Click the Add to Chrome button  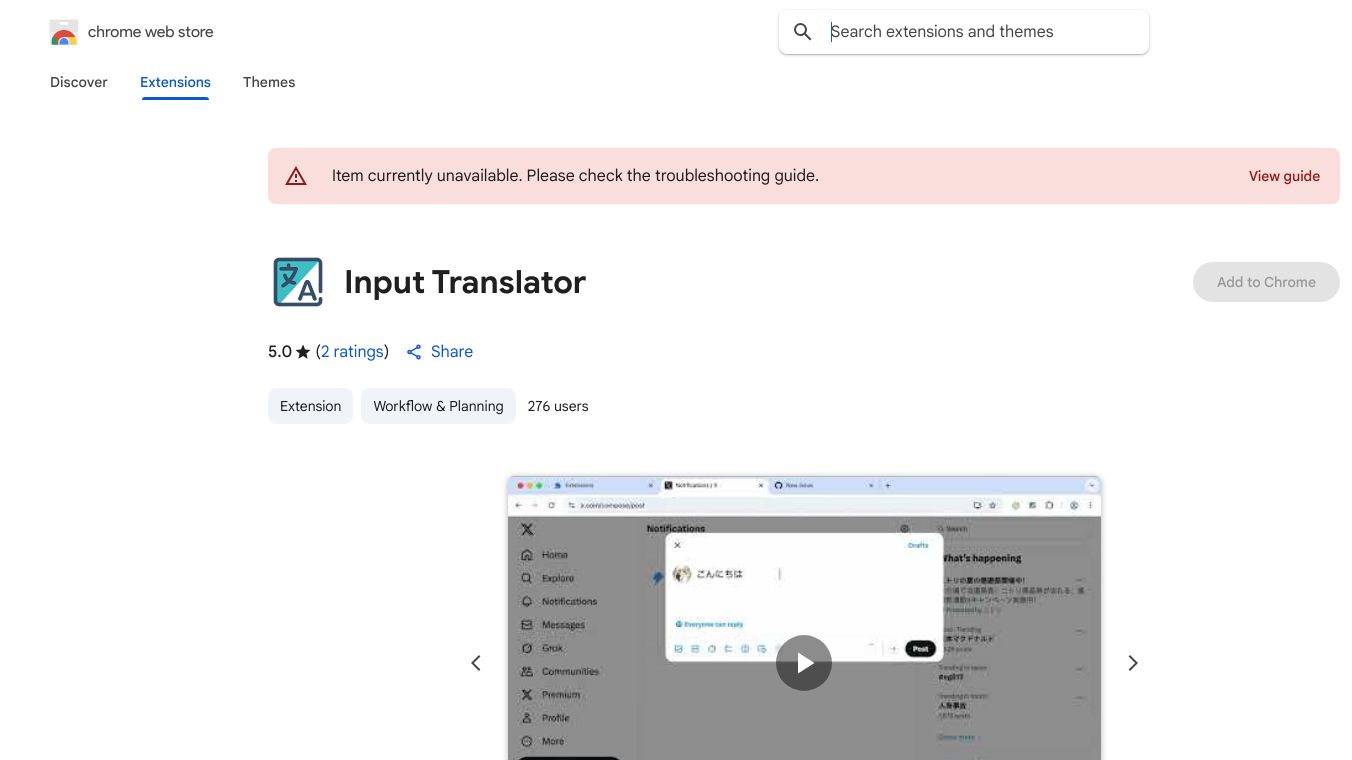point(1266,282)
